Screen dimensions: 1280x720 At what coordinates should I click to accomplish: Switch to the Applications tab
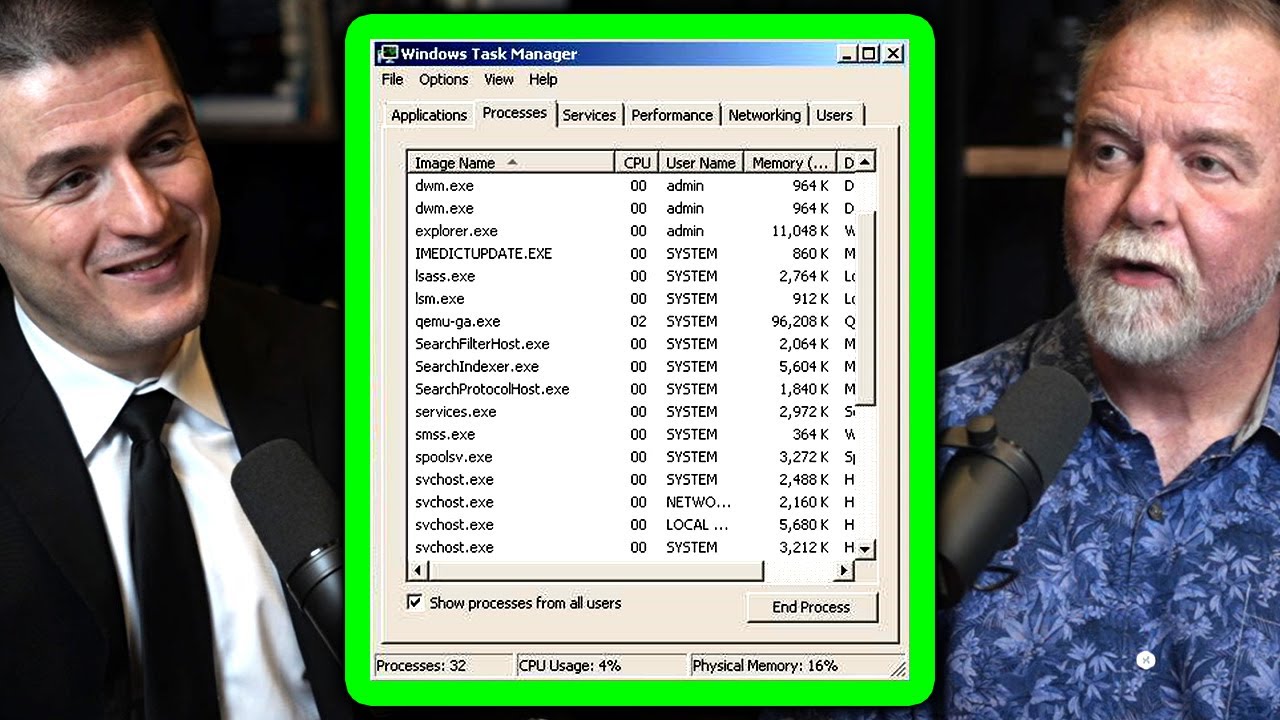click(x=429, y=115)
